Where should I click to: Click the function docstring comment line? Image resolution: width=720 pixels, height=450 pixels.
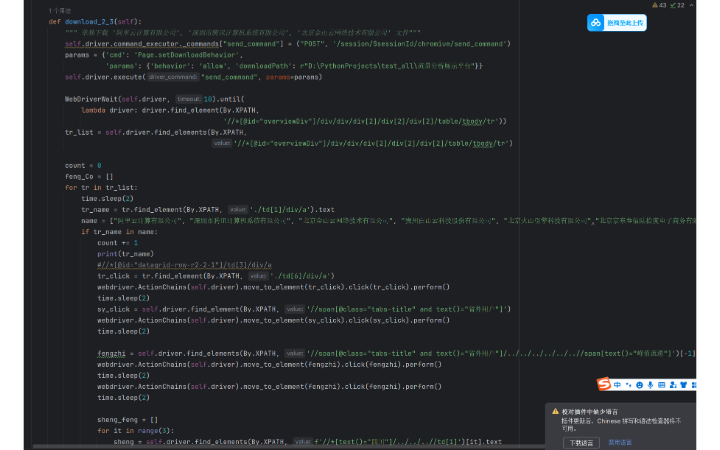tap(242, 33)
